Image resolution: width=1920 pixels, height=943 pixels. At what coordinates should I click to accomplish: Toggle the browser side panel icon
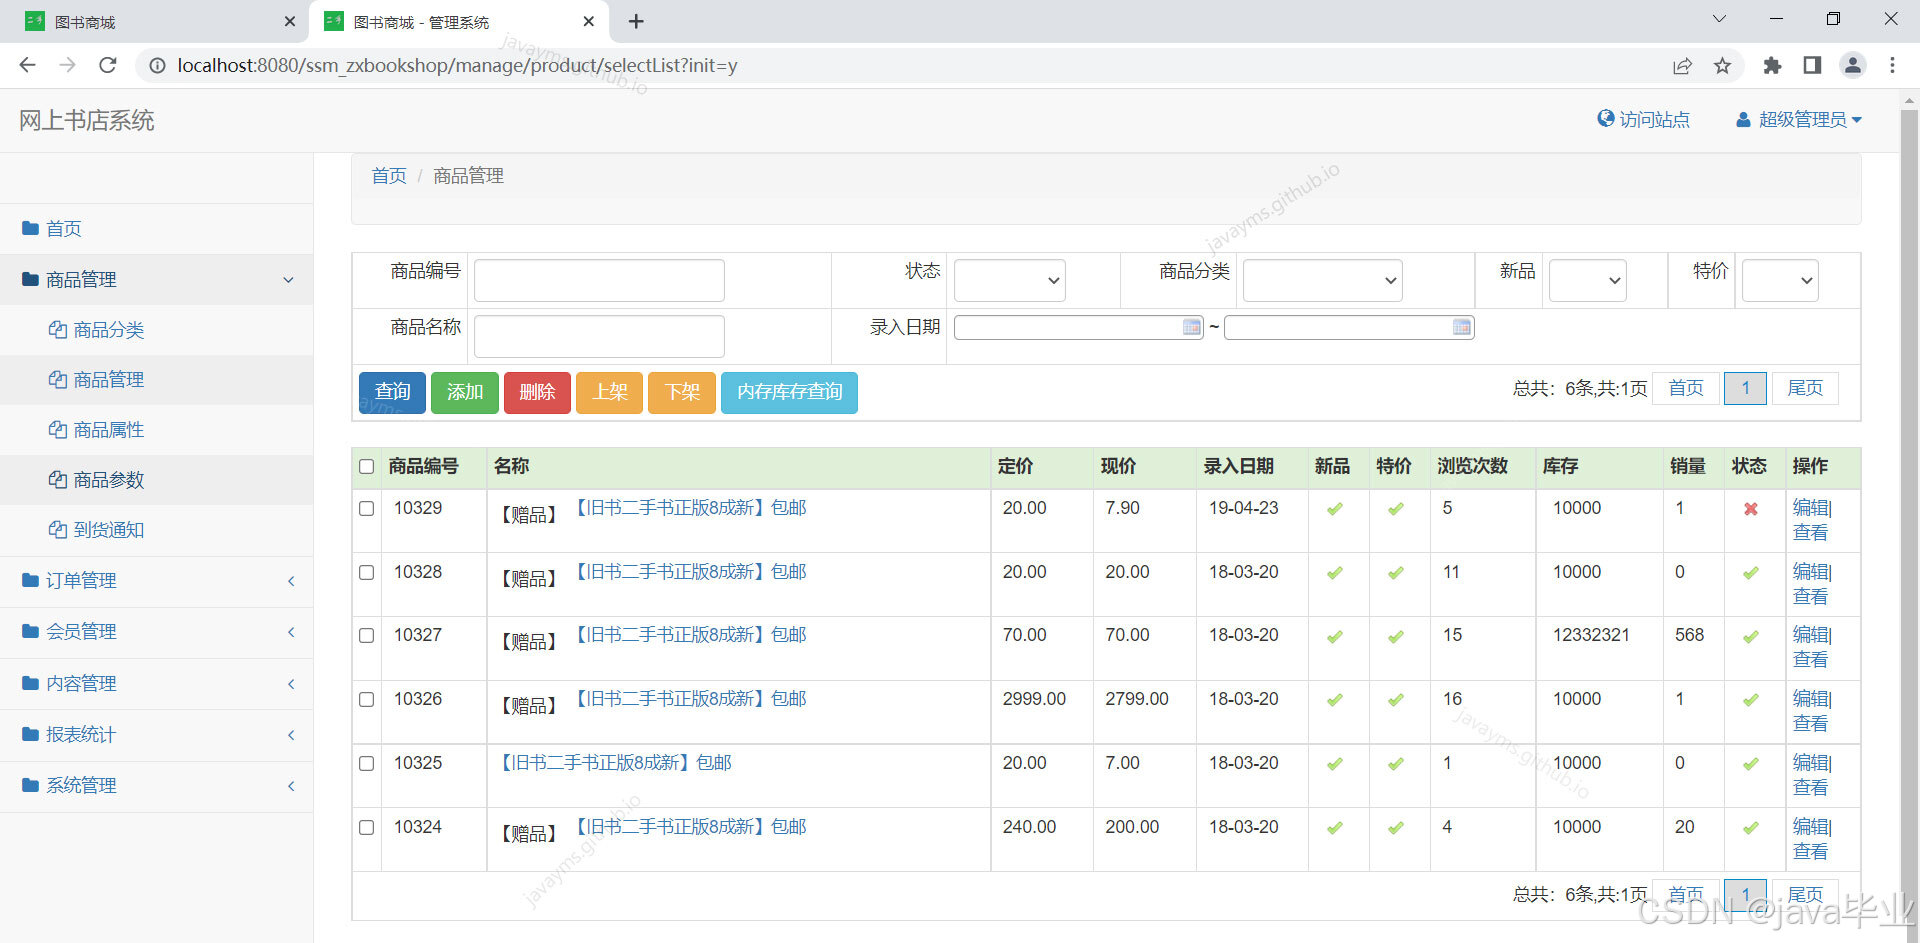point(1812,65)
